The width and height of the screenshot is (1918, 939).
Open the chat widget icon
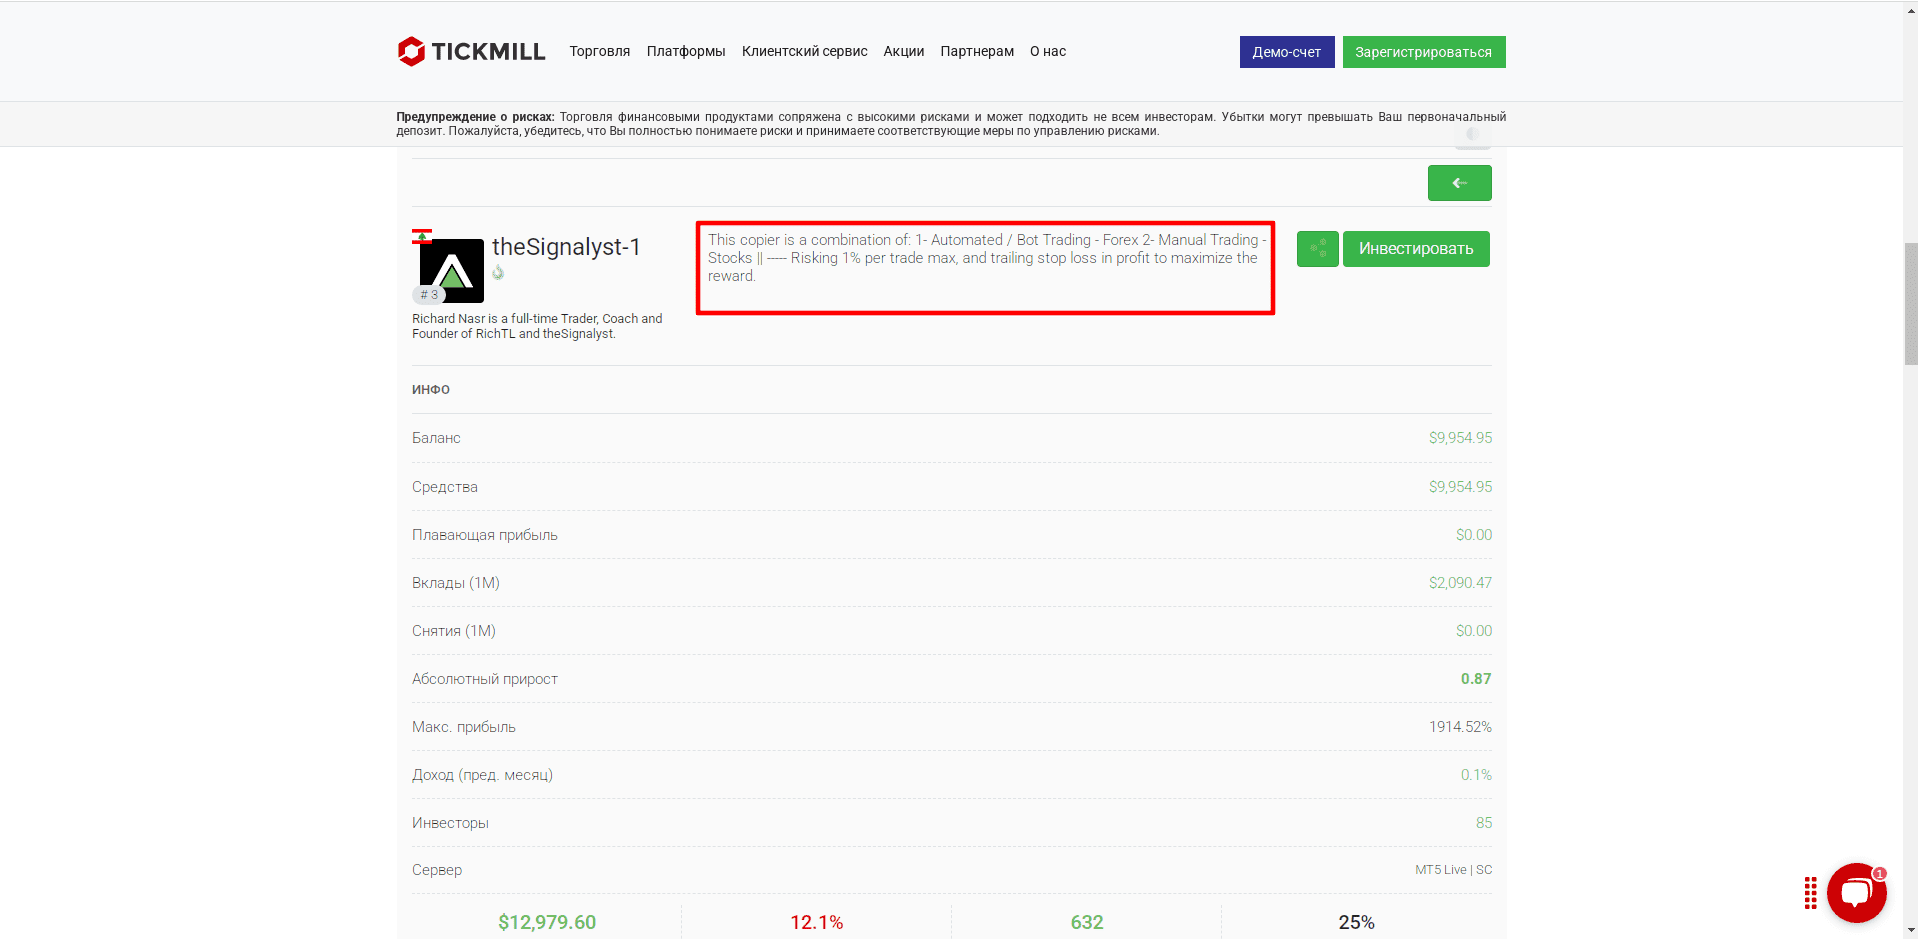click(1856, 893)
